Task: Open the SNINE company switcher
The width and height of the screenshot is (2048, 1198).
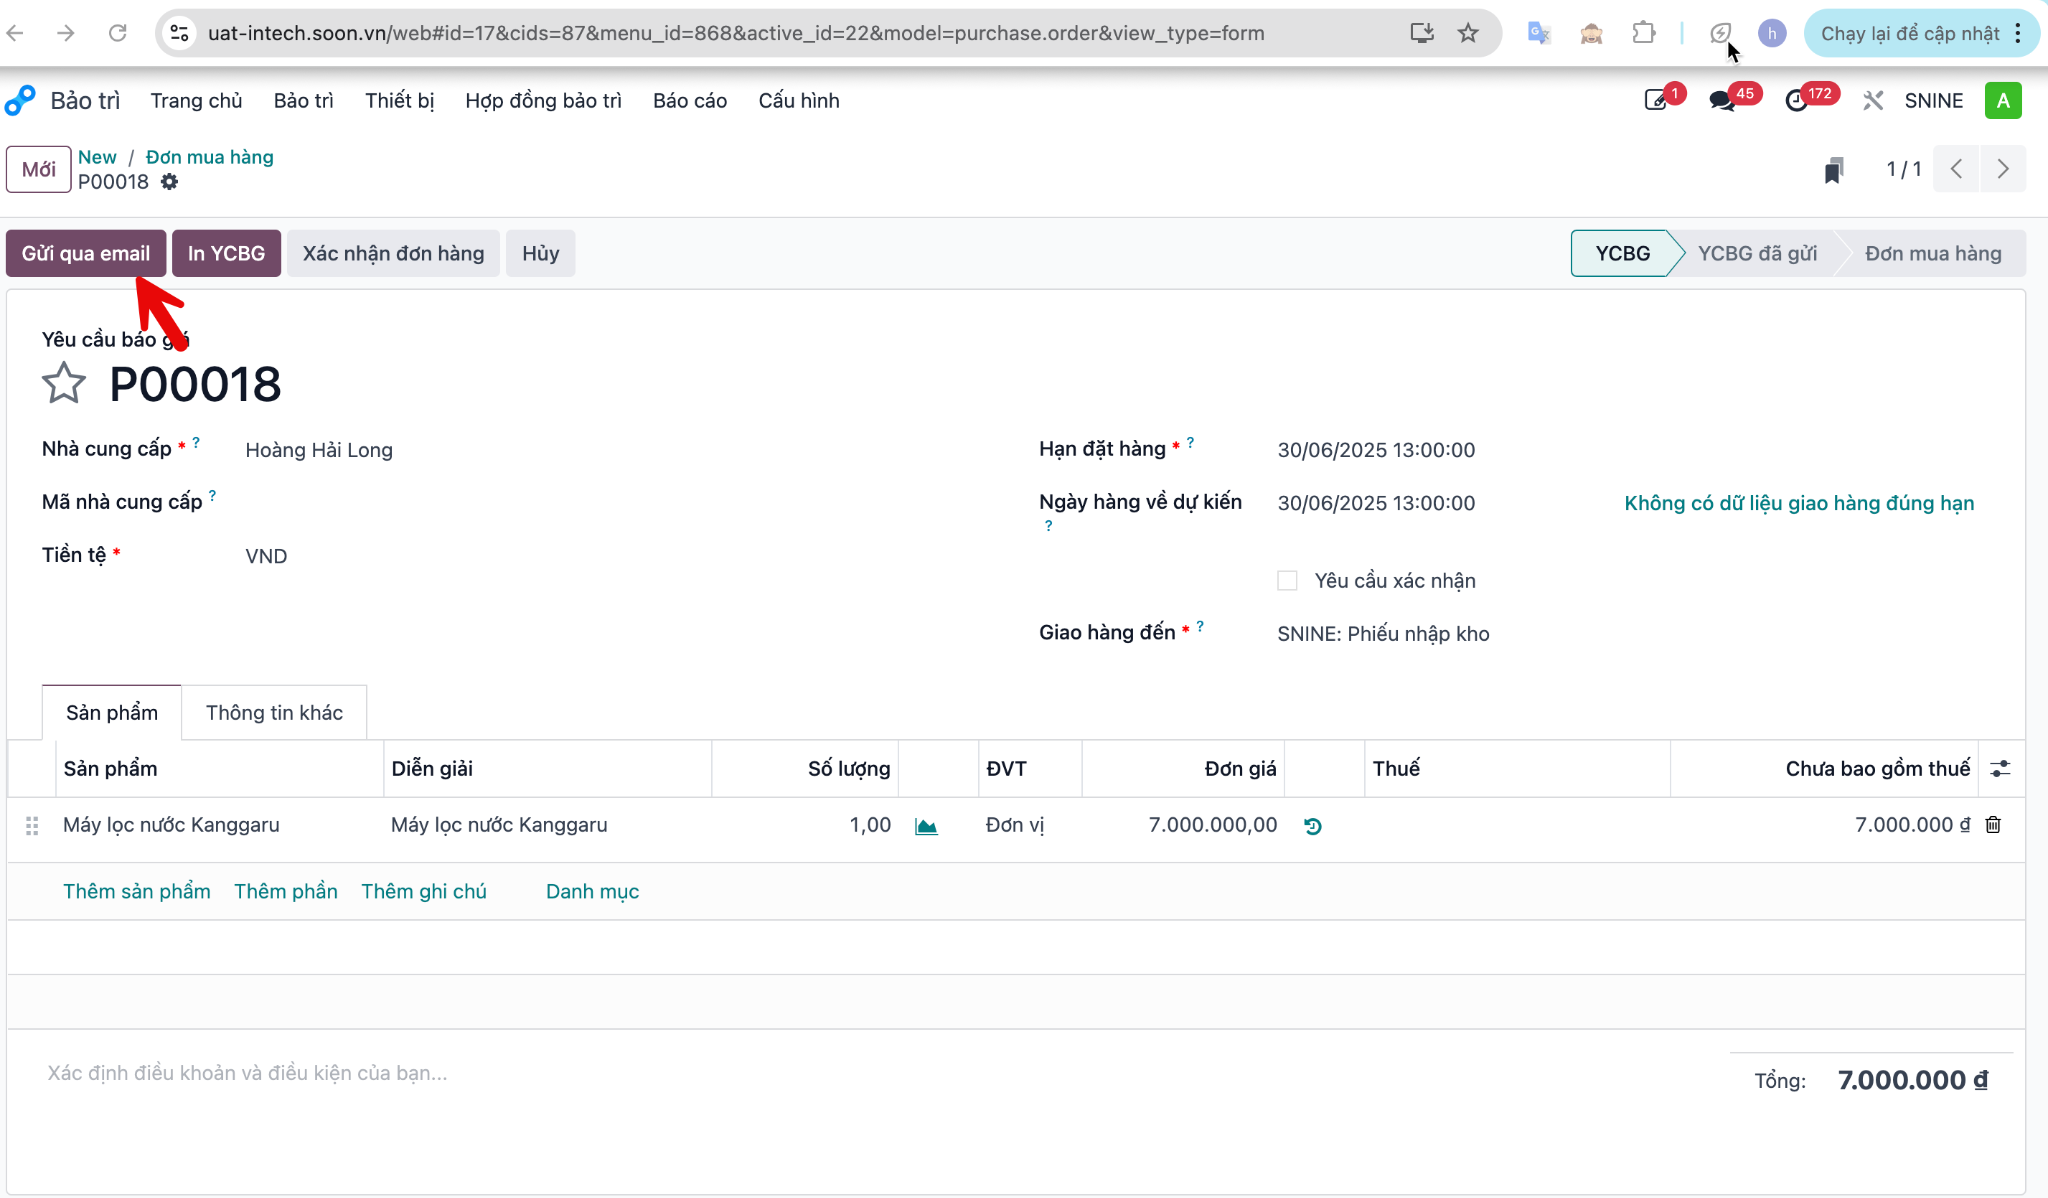Action: coord(1934,100)
